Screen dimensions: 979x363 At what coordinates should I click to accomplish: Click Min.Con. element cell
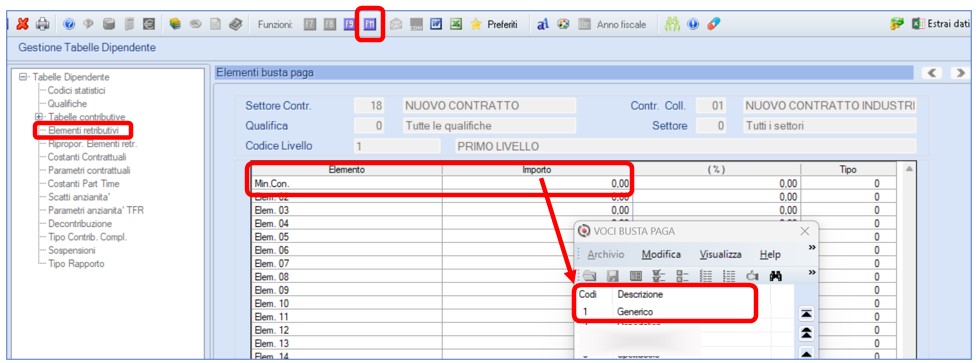[x=347, y=184]
